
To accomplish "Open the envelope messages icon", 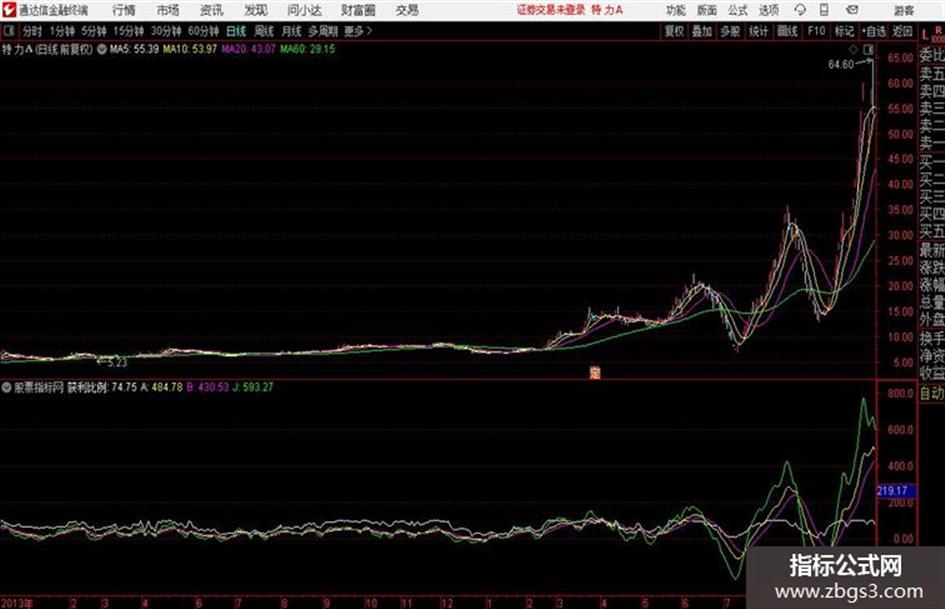I will [x=852, y=10].
